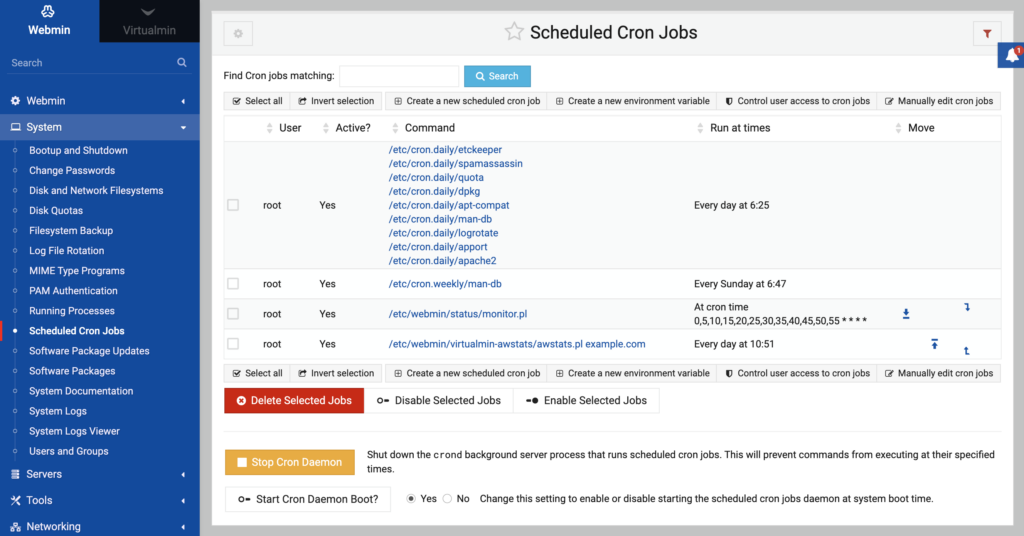Screen dimensions: 1024x536
Task: Open the red filter icon at top right
Action: click(987, 33)
